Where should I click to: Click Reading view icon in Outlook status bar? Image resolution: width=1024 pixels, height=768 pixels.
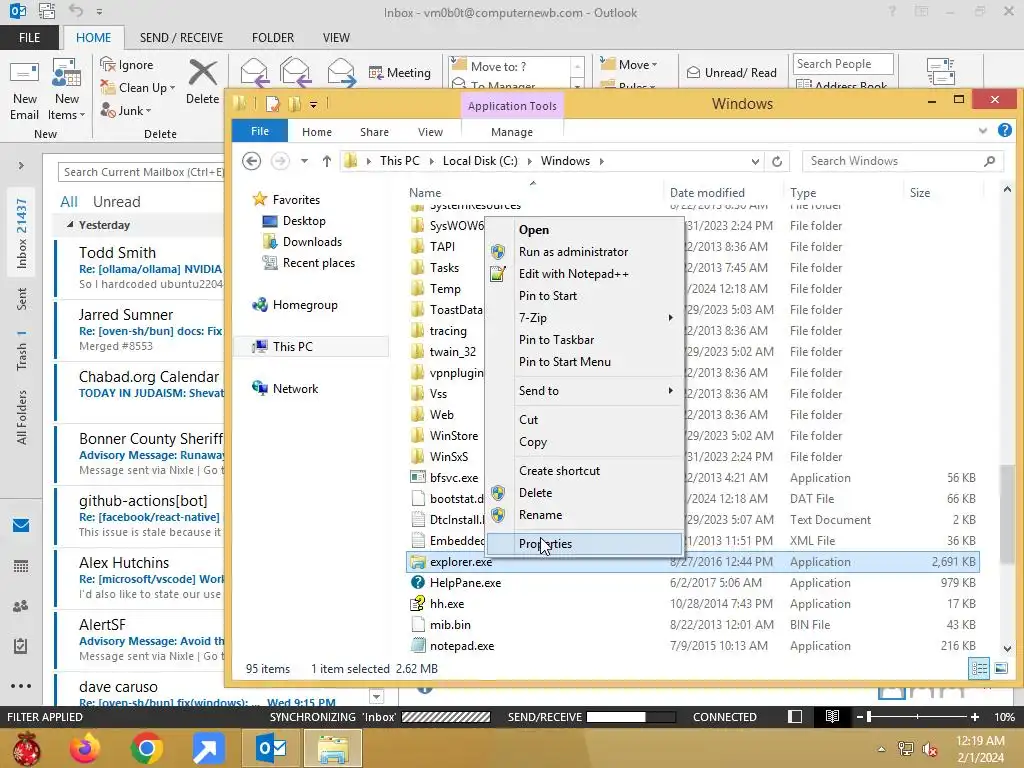coord(831,716)
